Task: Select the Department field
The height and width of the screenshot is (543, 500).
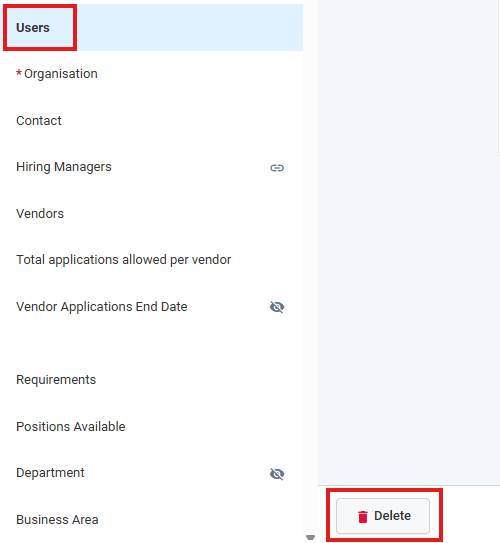Action: 153,473
